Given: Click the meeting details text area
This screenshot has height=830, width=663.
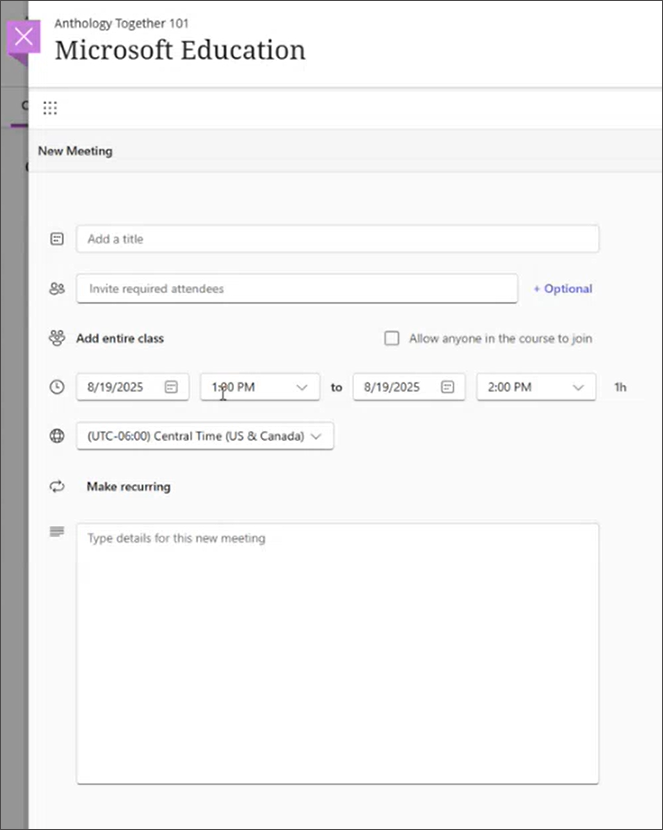Looking at the screenshot, I should 337,650.
